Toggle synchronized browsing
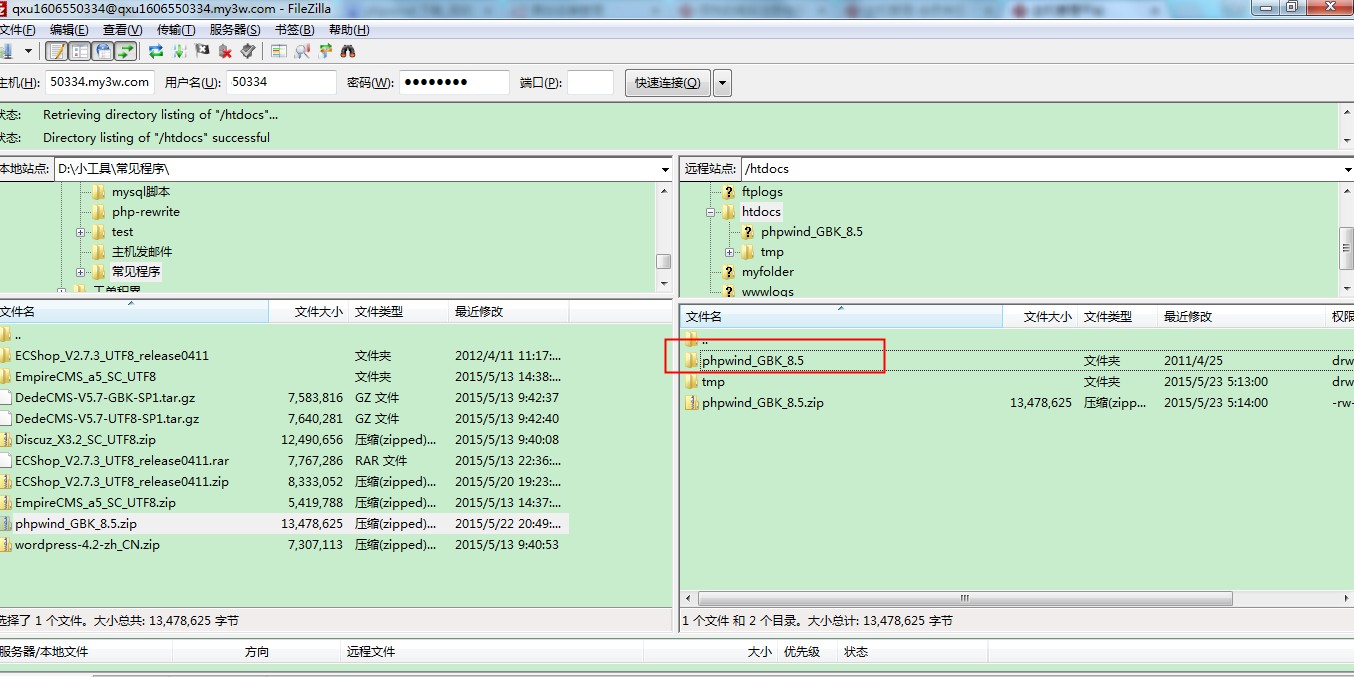 click(x=325, y=51)
